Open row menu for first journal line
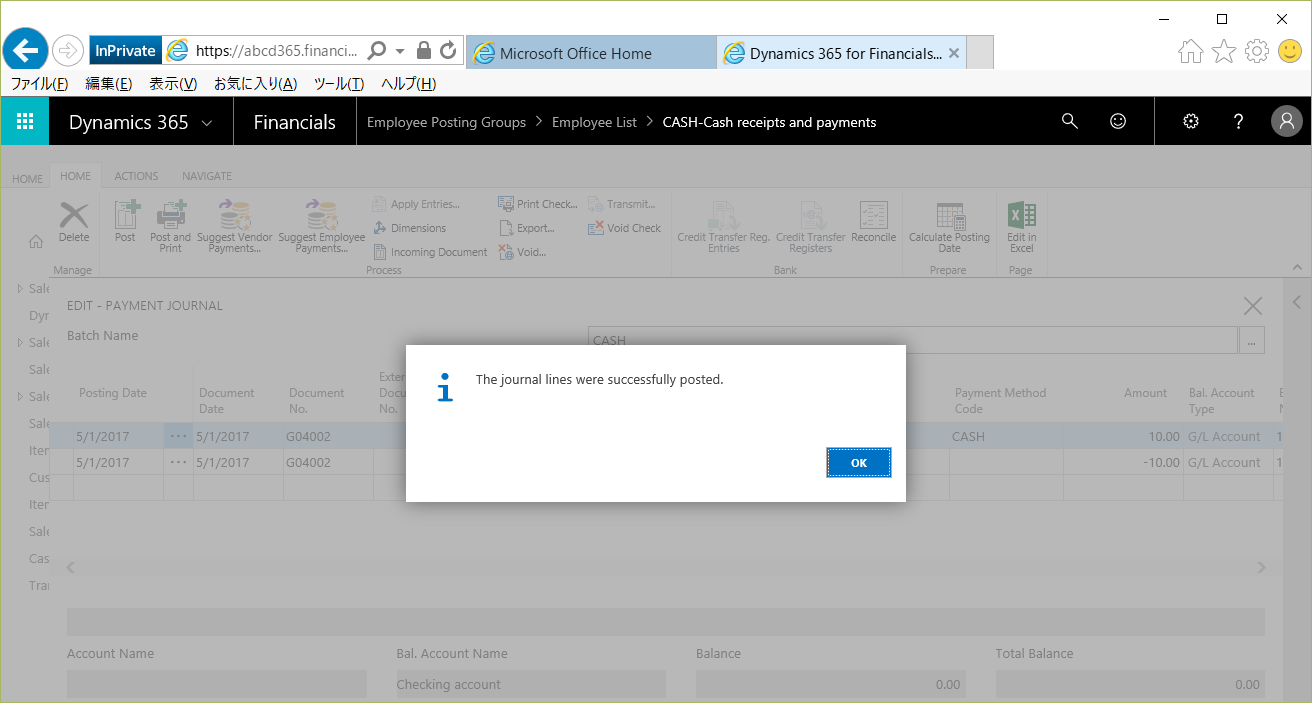The width and height of the screenshot is (1312, 703). click(178, 436)
